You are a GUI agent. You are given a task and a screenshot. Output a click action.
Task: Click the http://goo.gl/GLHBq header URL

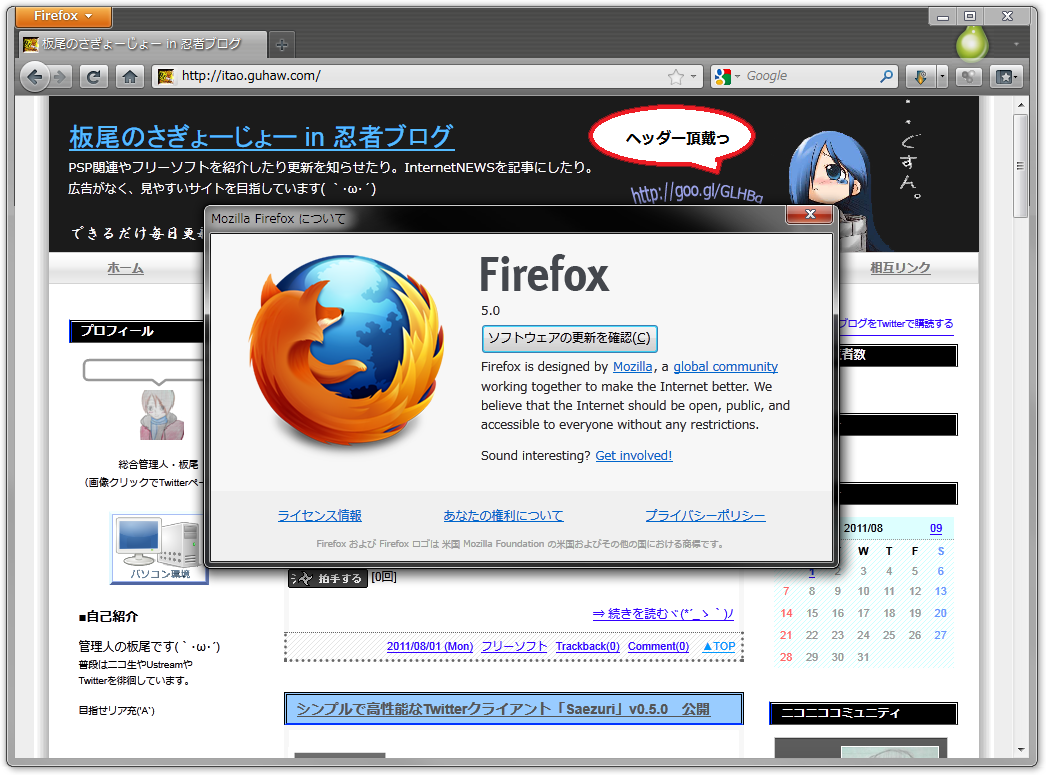pyautogui.click(x=696, y=193)
